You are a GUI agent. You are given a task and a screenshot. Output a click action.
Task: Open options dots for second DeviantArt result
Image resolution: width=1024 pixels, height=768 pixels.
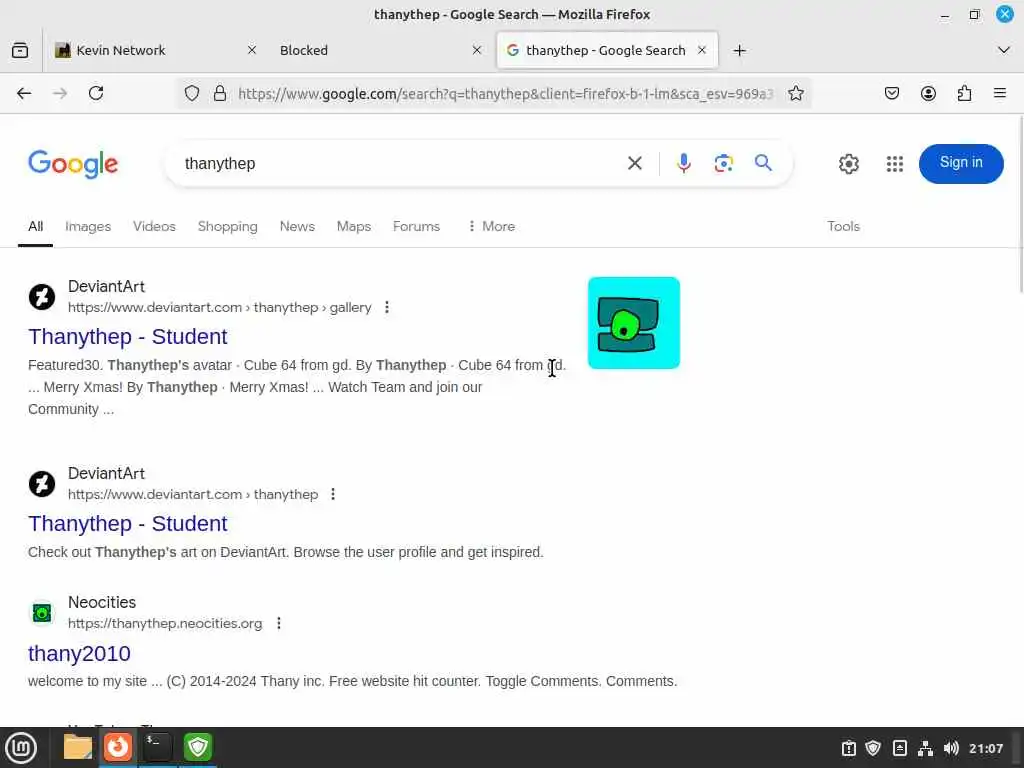(x=333, y=494)
